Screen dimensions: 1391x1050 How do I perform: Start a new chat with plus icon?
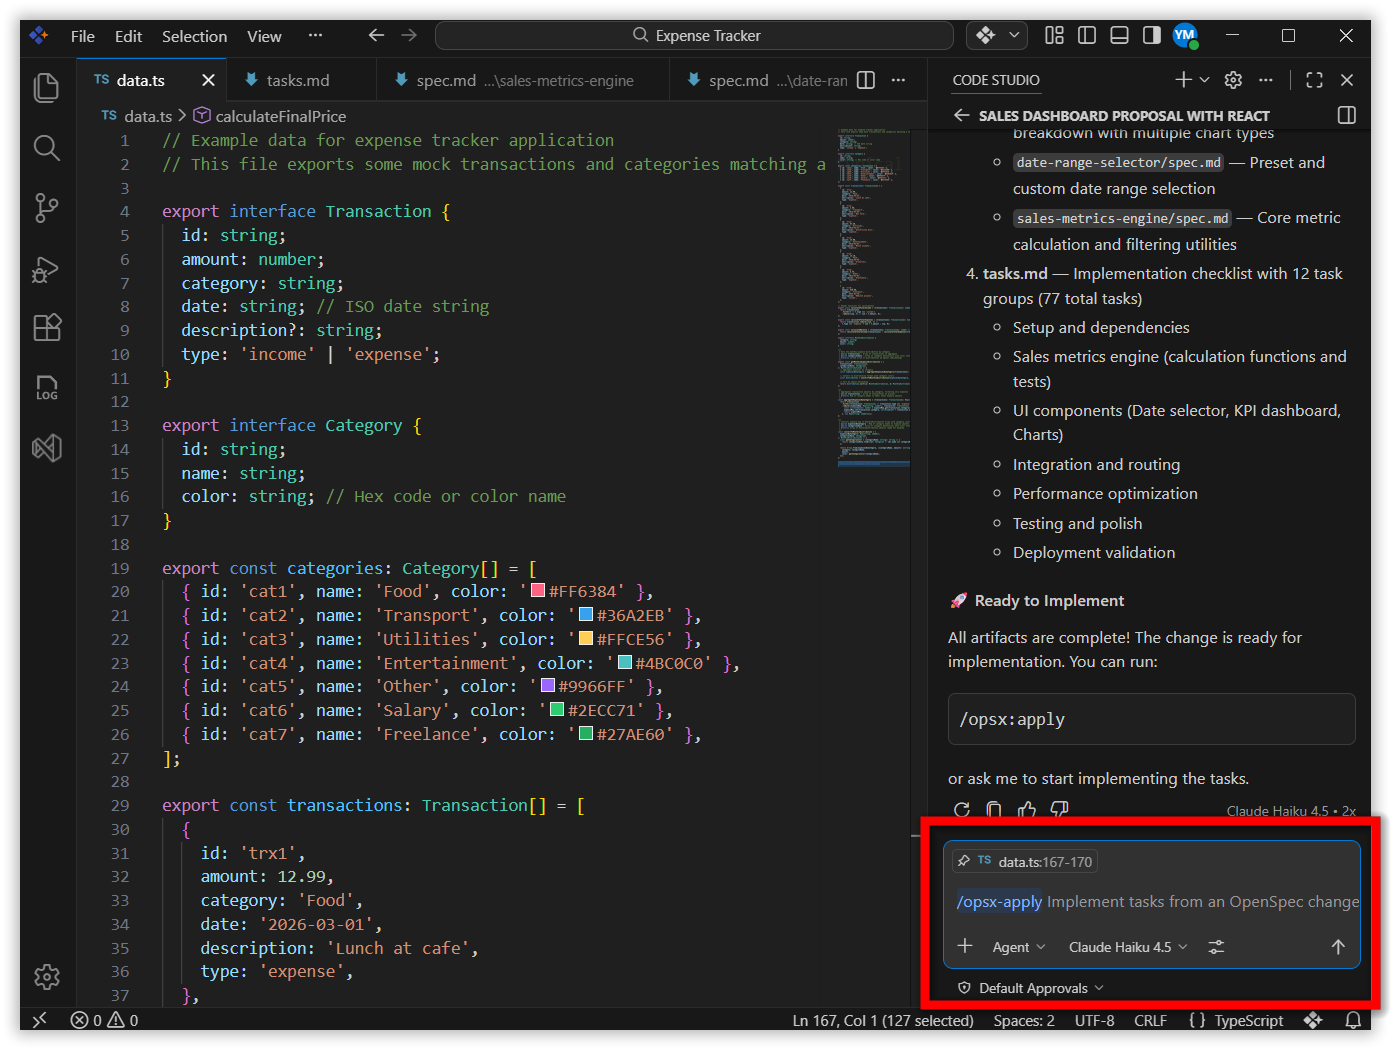(x=1183, y=80)
